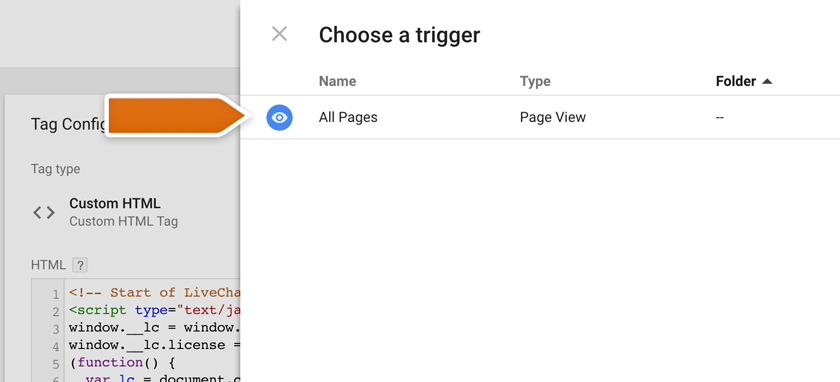Image resolution: width=840 pixels, height=382 pixels.
Task: Click the blue eye Page View icon
Action: pyautogui.click(x=279, y=117)
